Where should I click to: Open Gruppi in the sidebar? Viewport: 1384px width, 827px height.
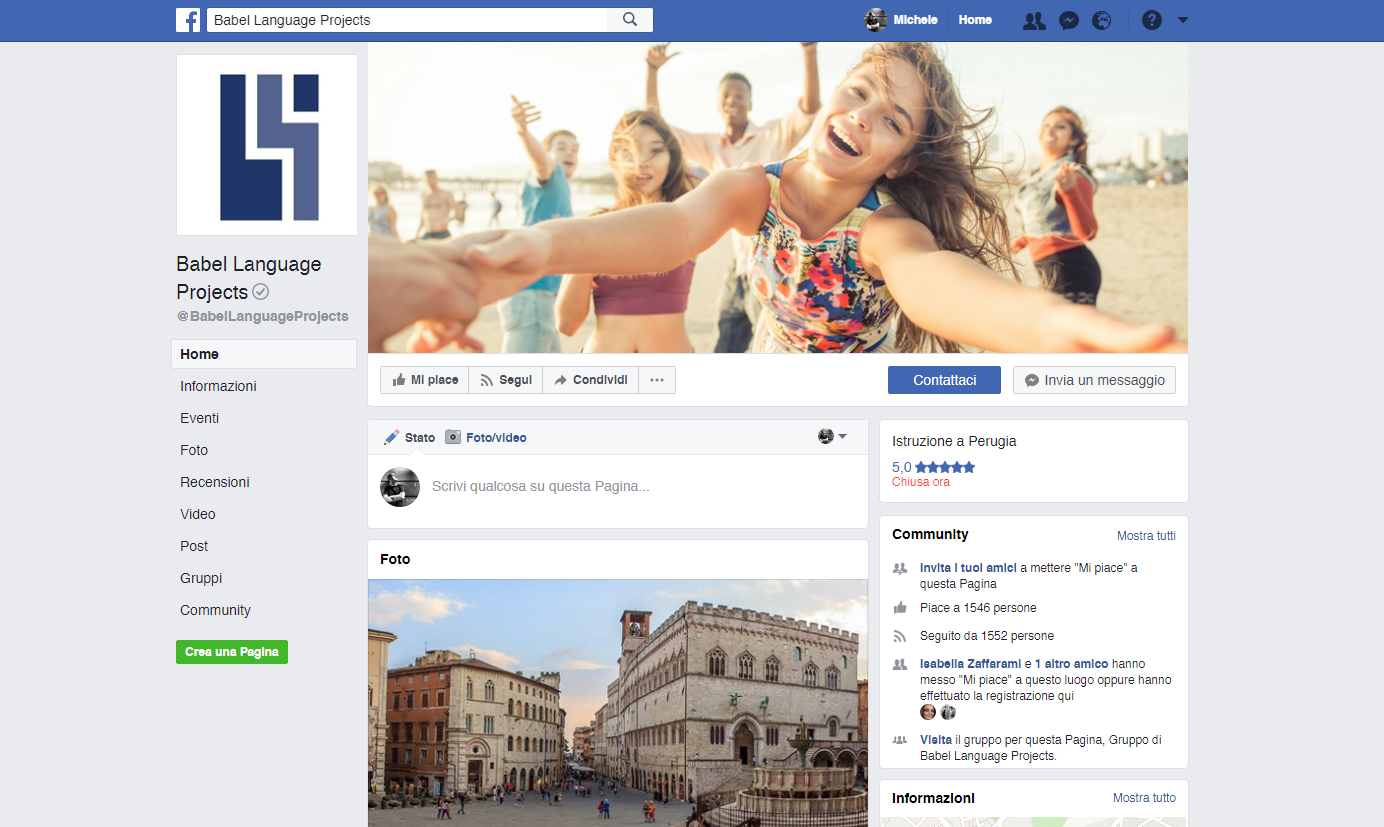[x=201, y=578]
